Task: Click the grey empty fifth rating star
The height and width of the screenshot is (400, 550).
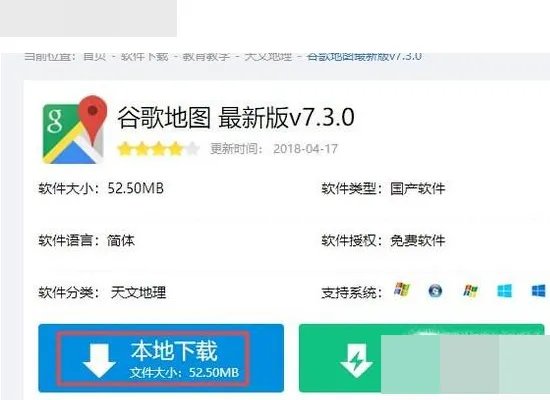Action: (192, 149)
